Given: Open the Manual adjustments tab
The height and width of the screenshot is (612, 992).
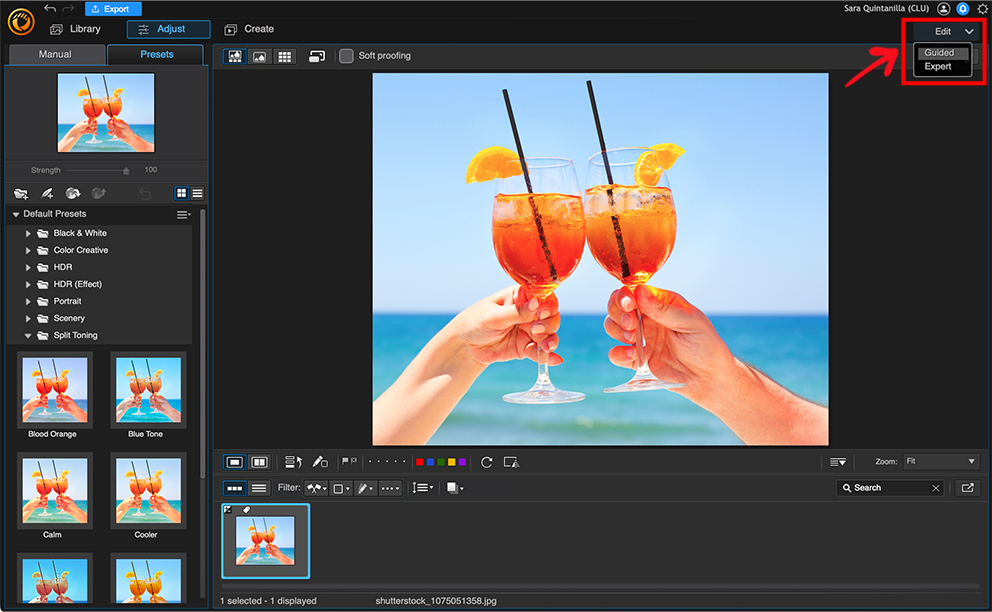Looking at the screenshot, I should (56, 54).
